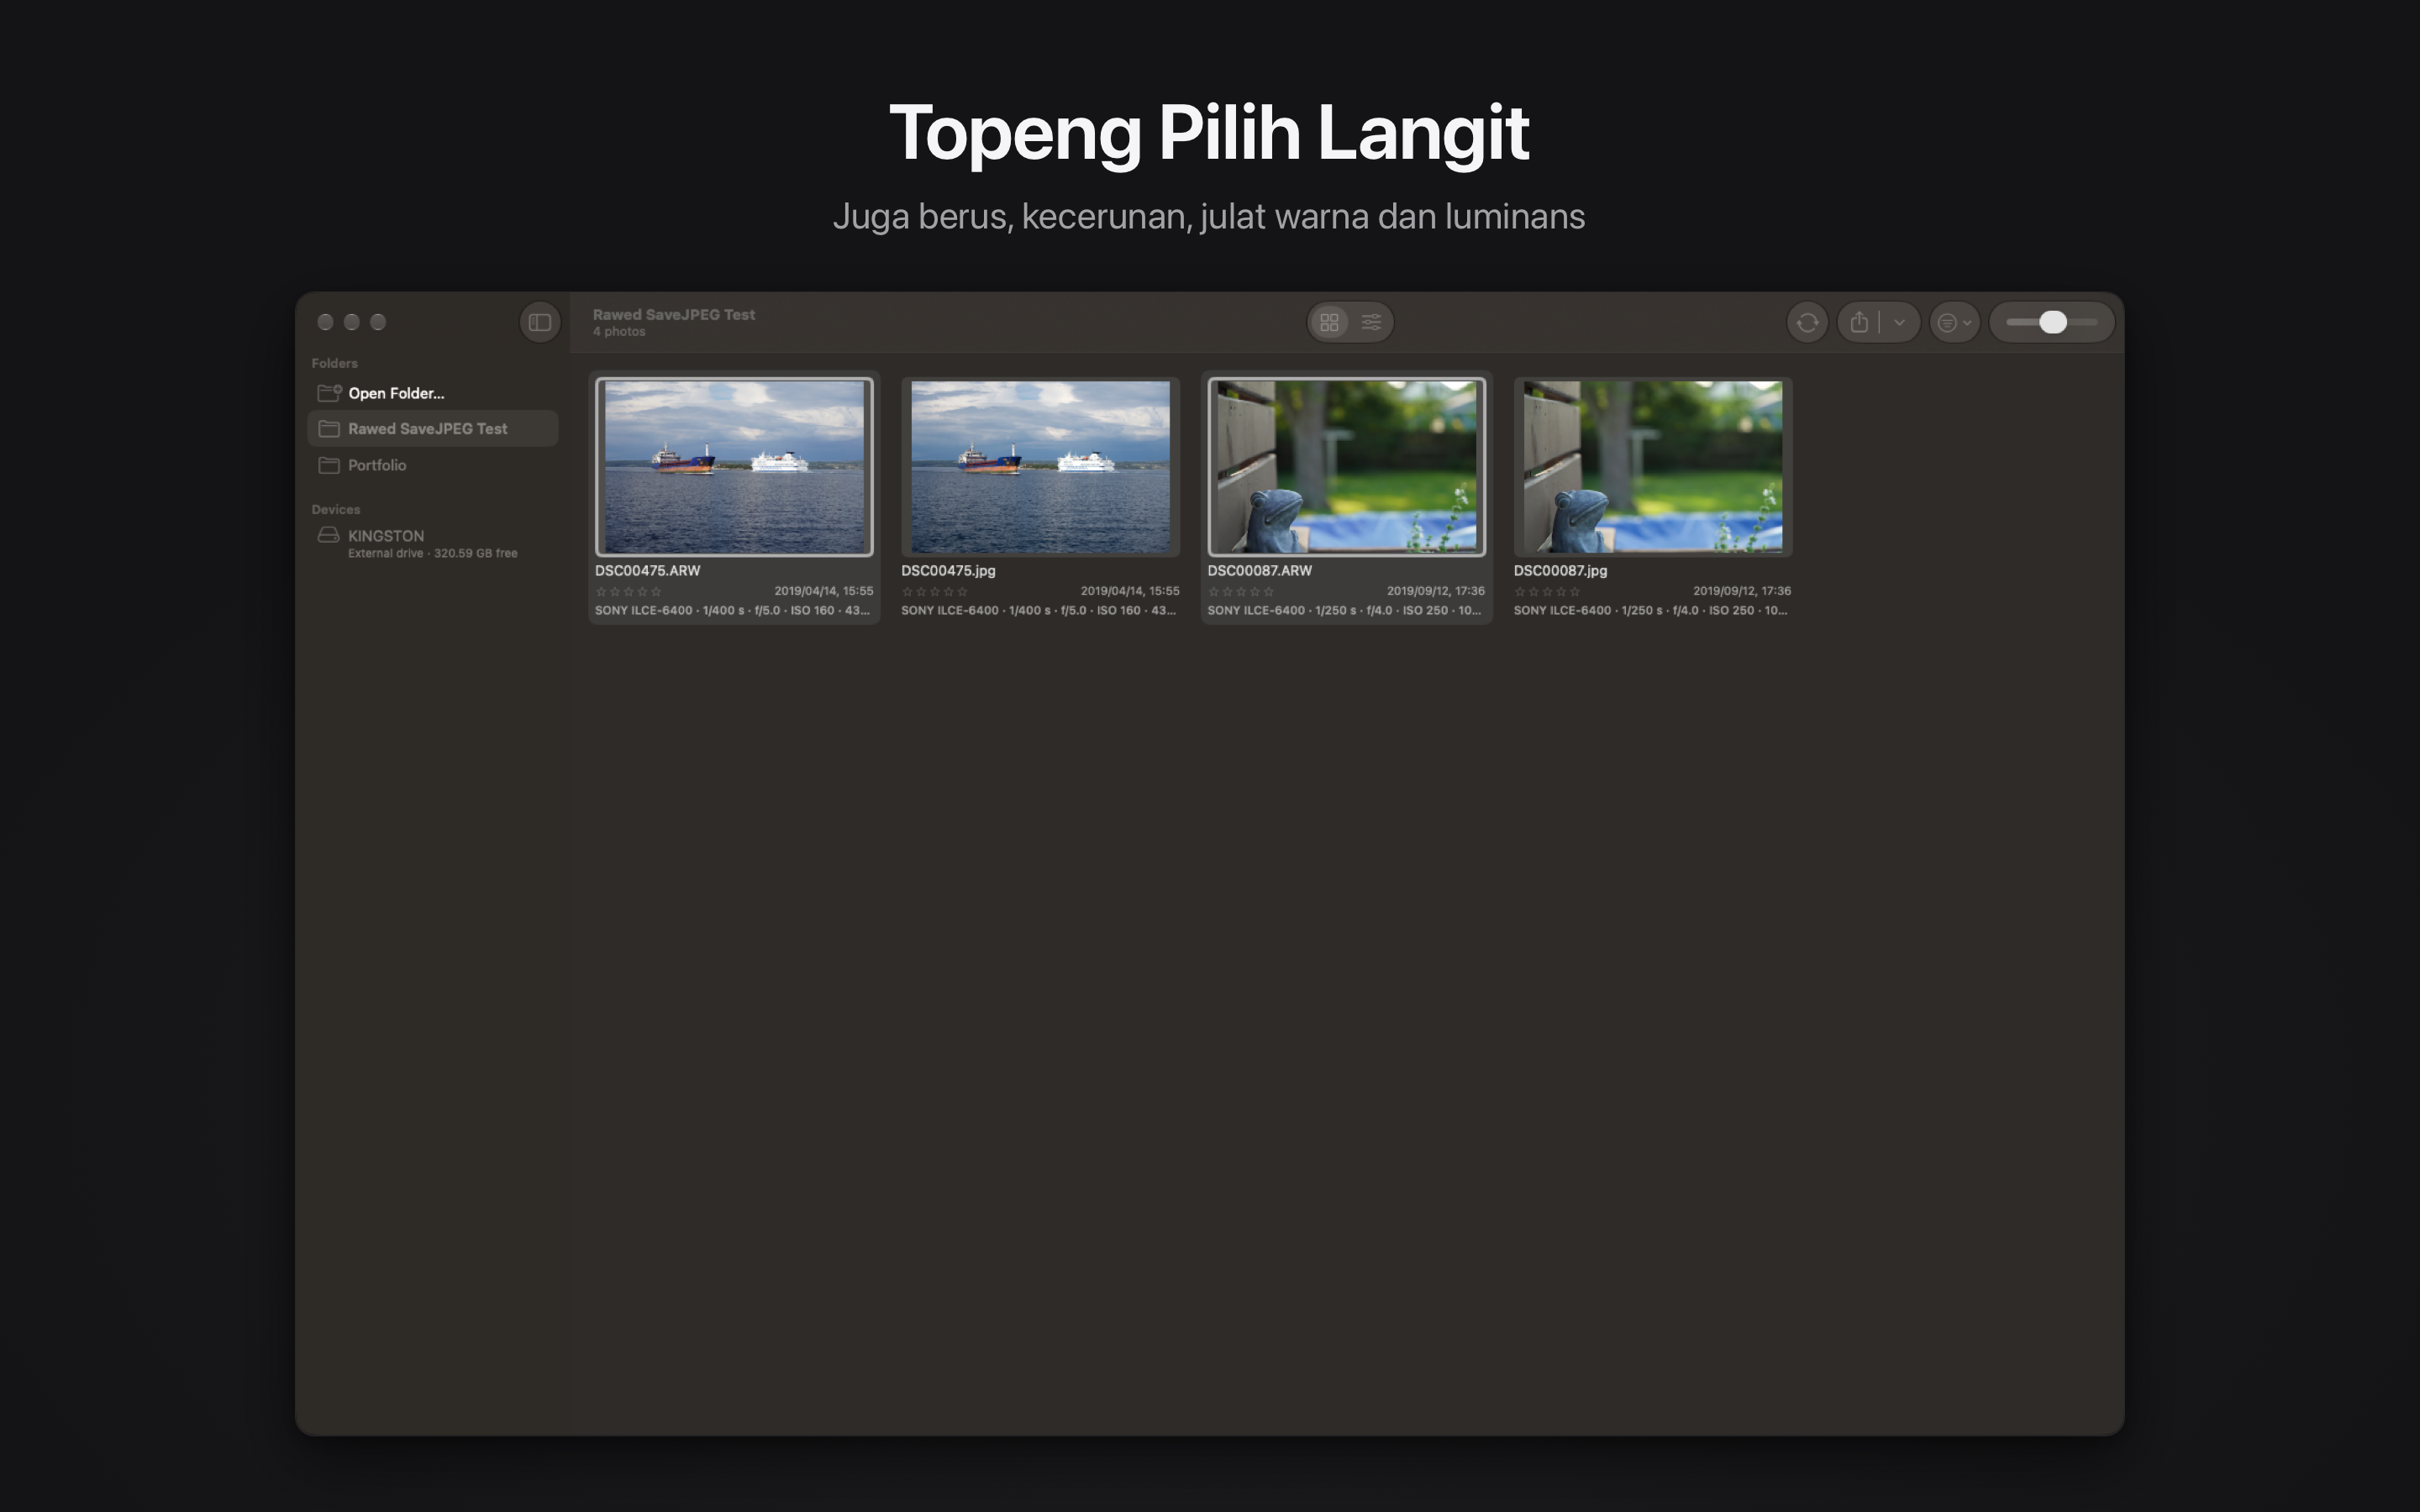This screenshot has height=1512, width=2420.
Task: Select the DSC00475.ARW ship thumbnail
Action: [x=734, y=467]
